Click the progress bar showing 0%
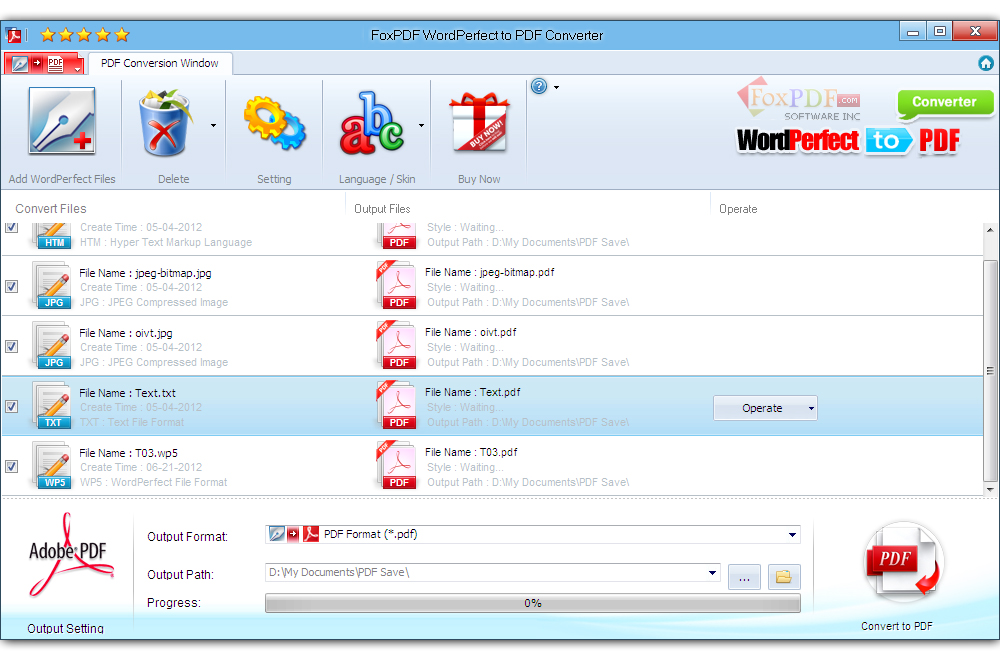 (x=533, y=603)
